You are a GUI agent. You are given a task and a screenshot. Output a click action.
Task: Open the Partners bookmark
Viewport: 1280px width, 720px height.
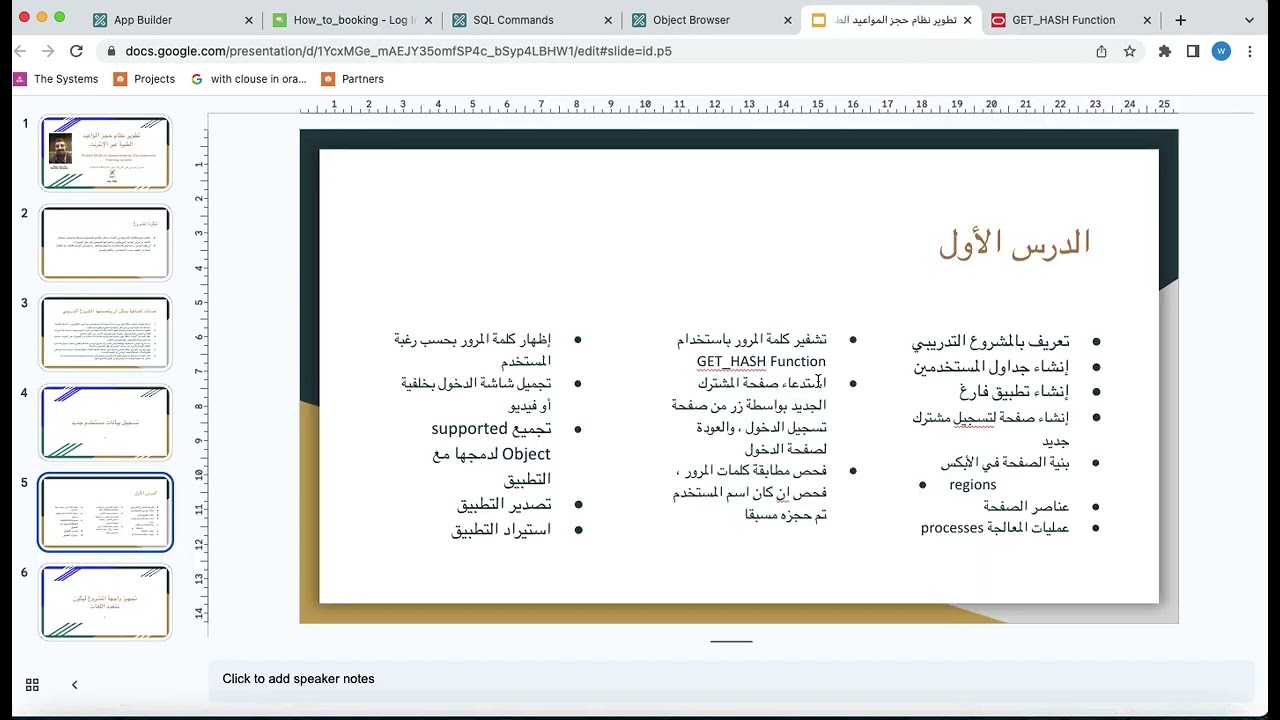click(352, 79)
